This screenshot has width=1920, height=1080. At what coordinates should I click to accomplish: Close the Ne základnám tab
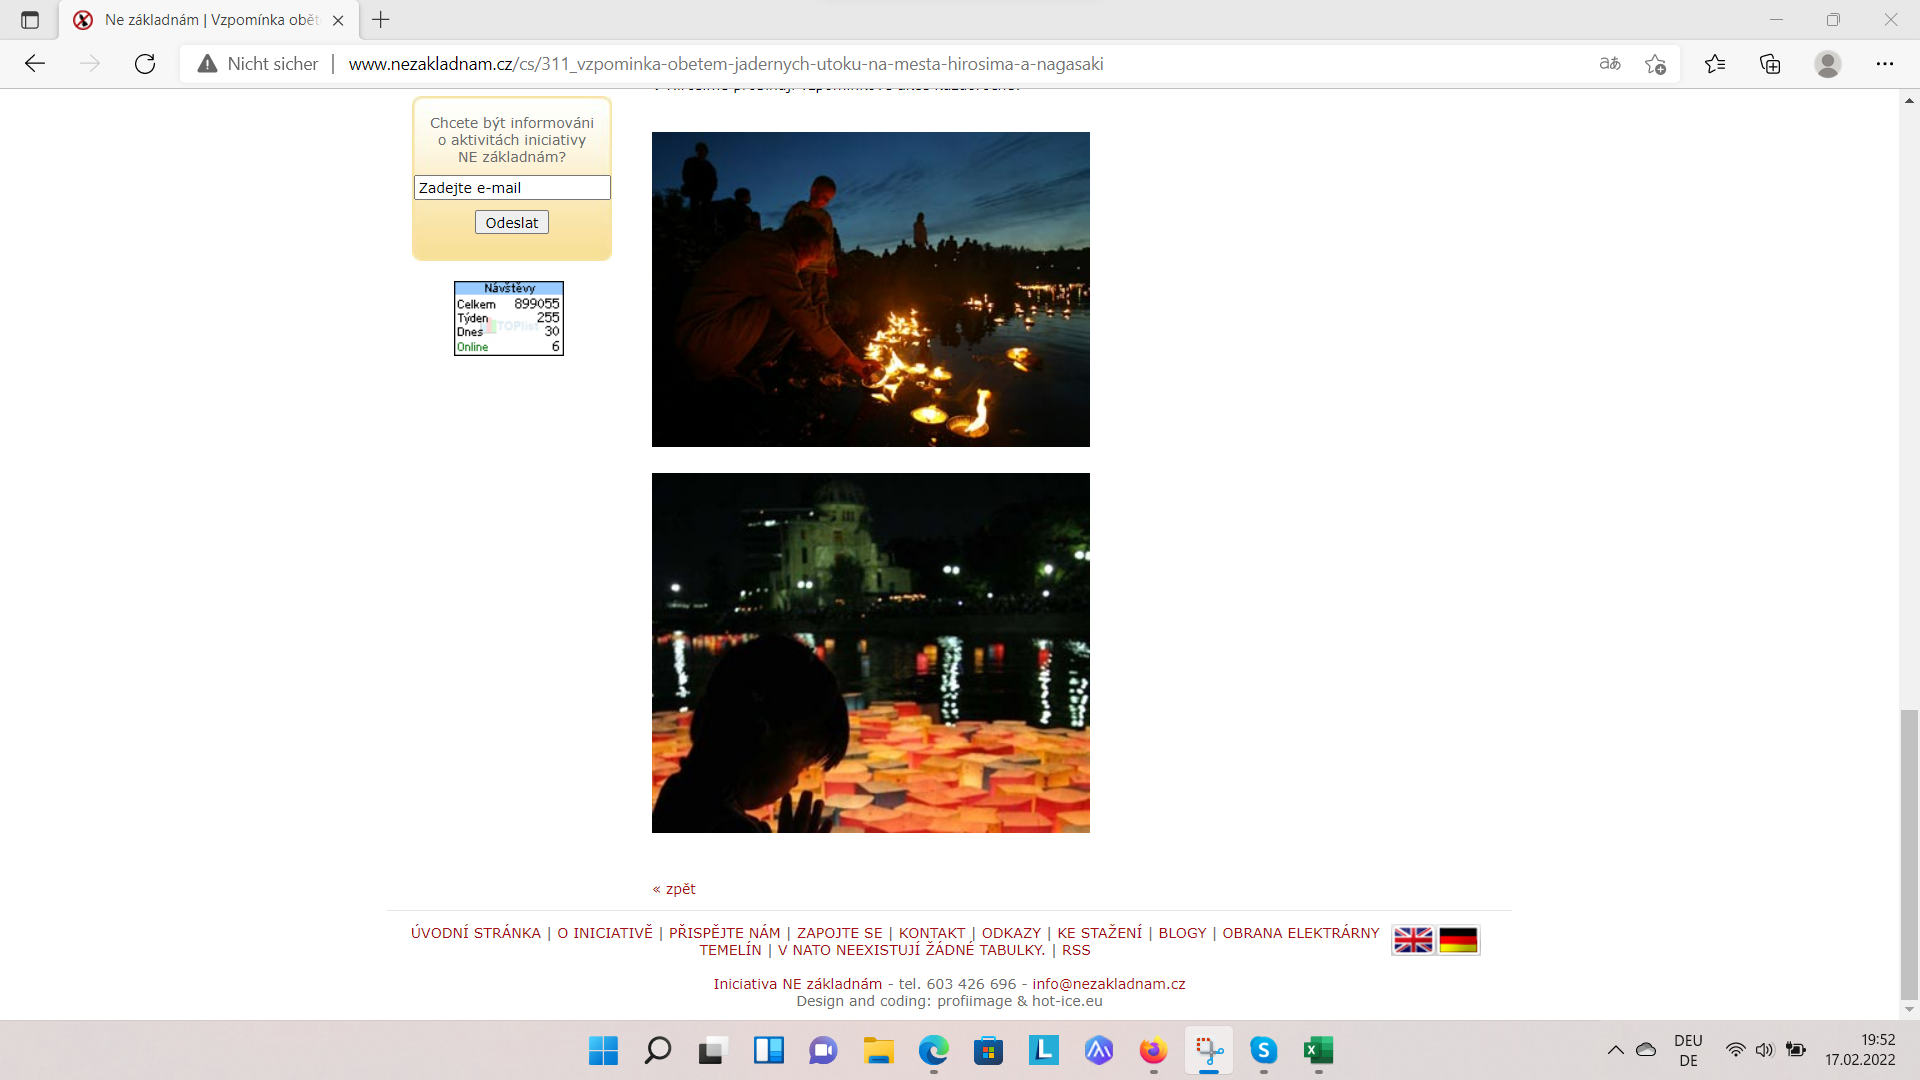[338, 20]
